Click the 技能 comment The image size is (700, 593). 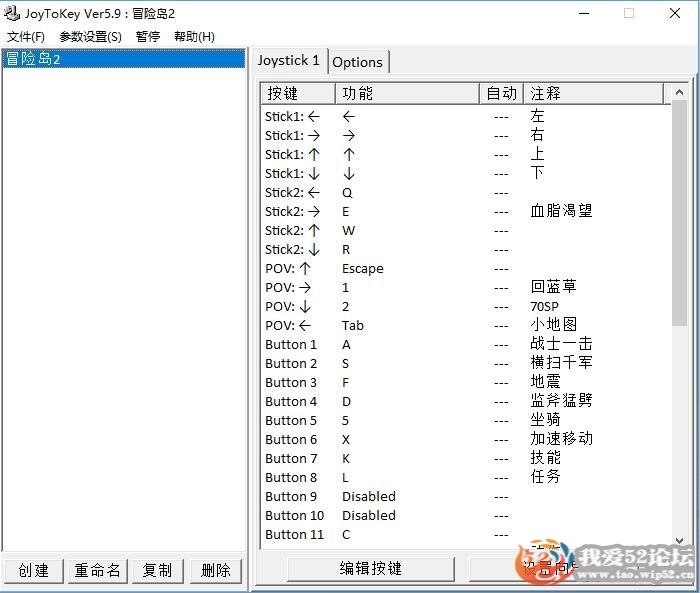pos(545,457)
